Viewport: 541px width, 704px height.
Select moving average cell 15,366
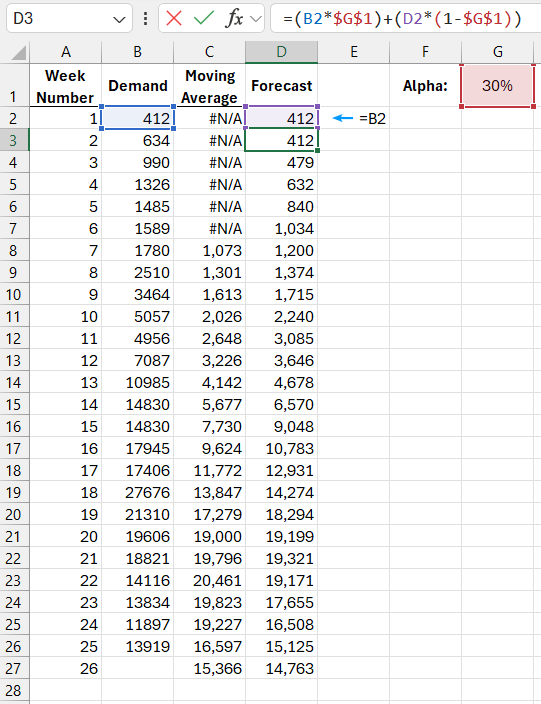[209, 669]
